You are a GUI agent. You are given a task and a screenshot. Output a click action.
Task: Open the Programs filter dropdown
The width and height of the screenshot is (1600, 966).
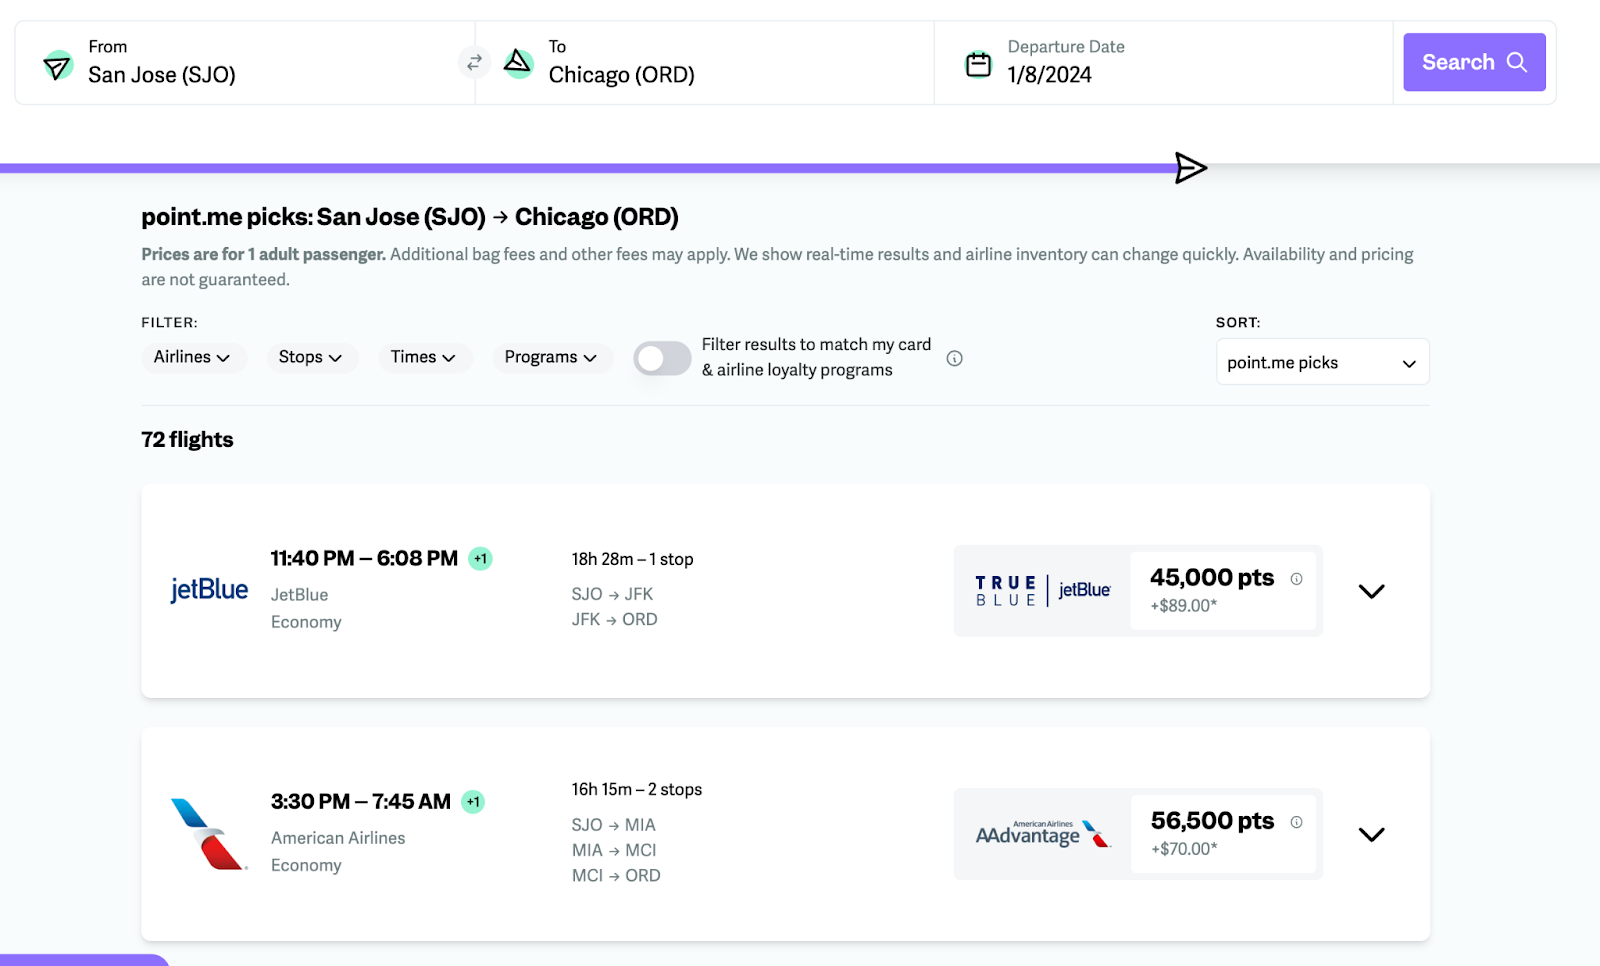coord(551,357)
